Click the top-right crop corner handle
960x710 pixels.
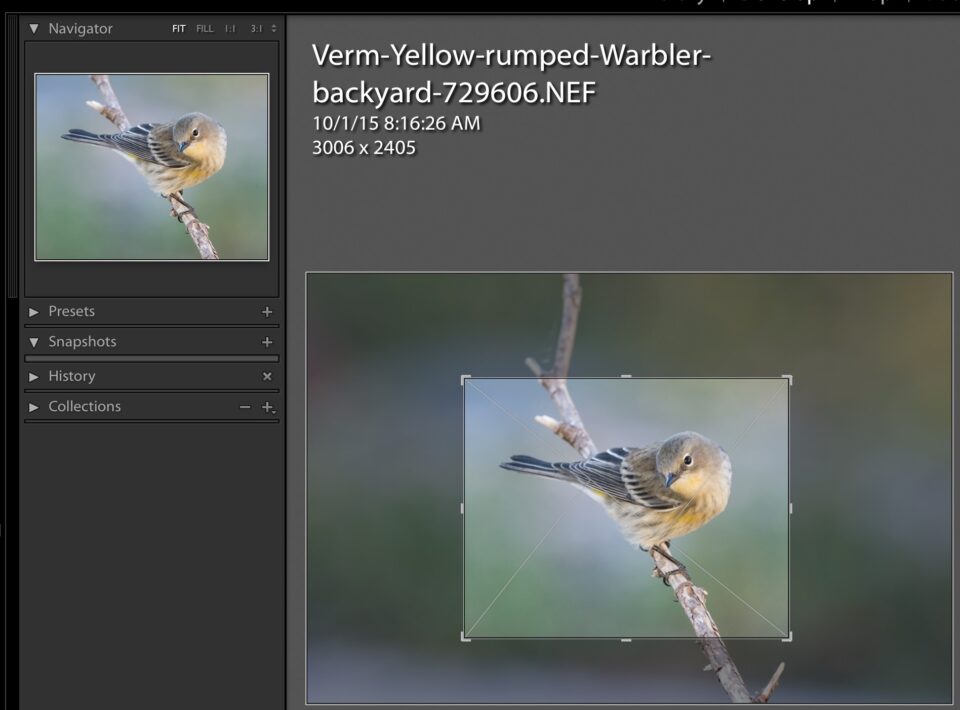(x=787, y=379)
